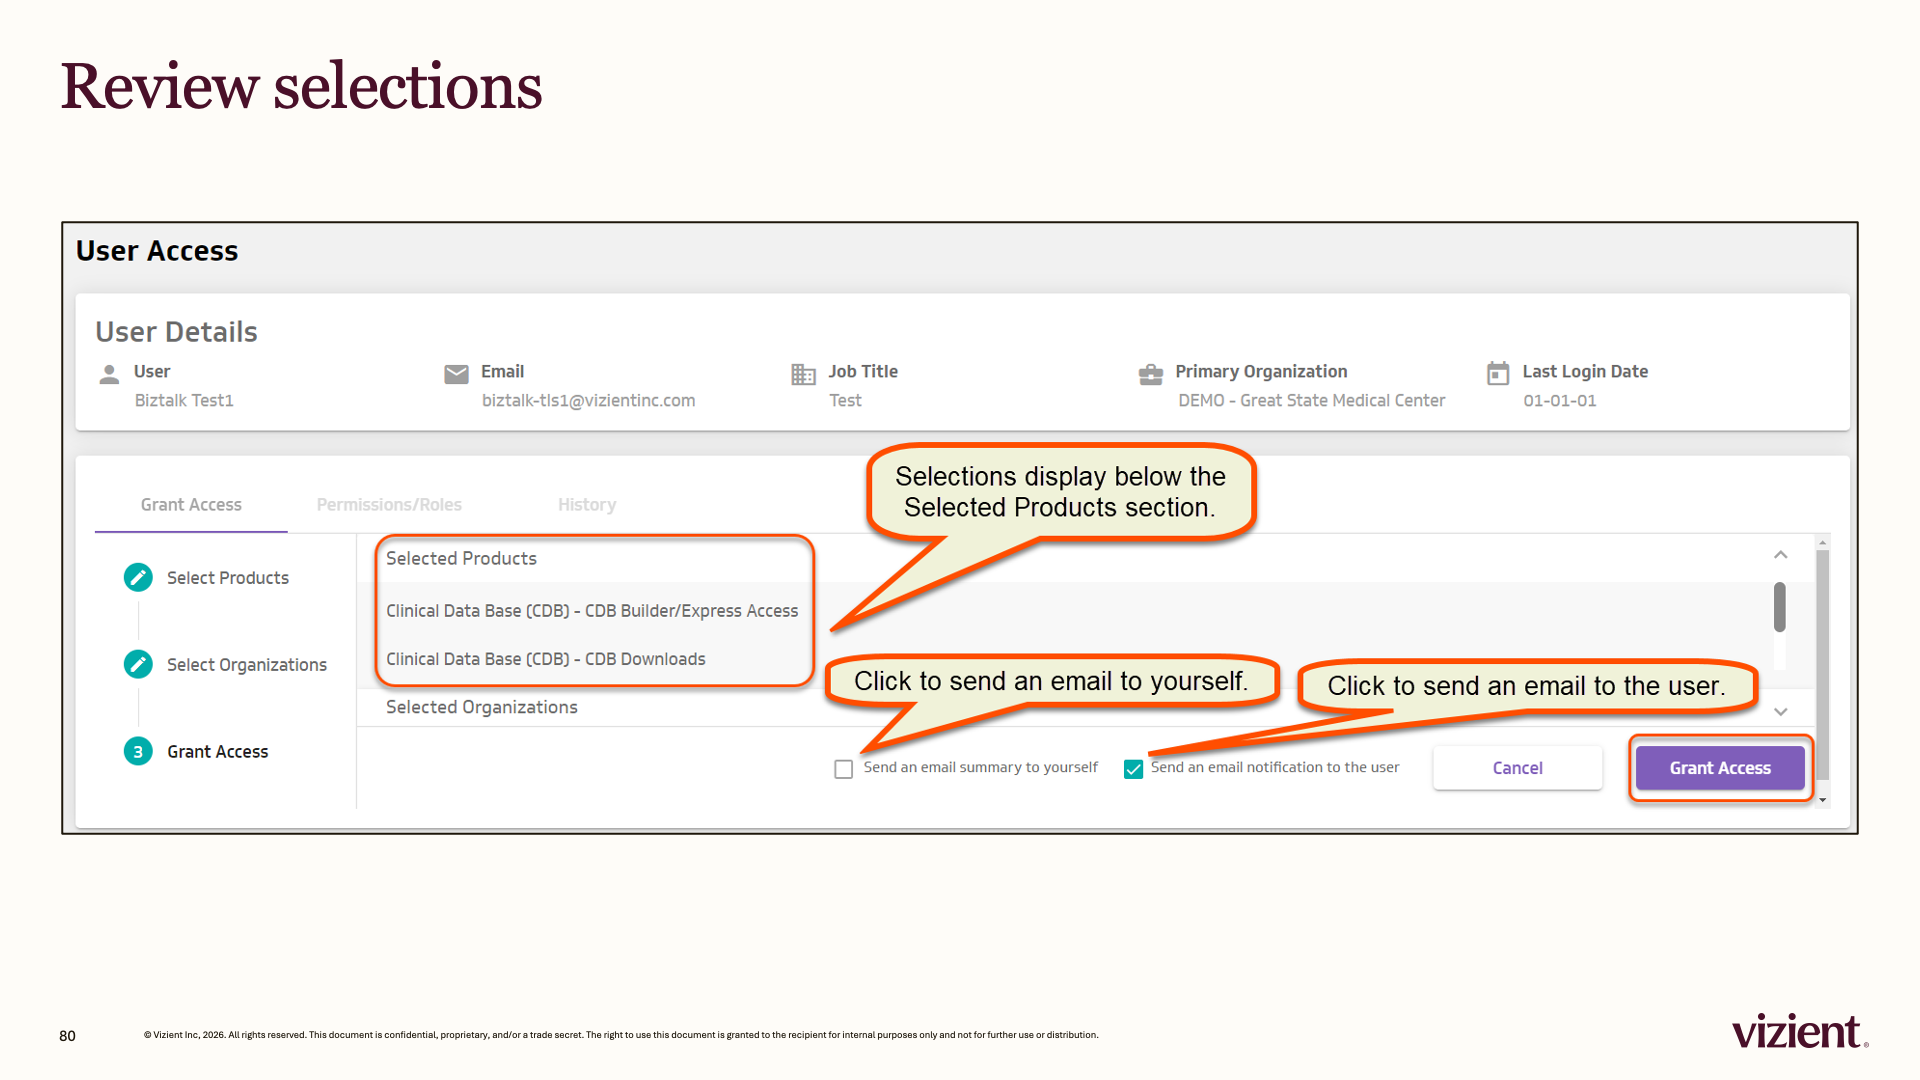Image resolution: width=1920 pixels, height=1080 pixels.
Task: Click the email envelope icon
Action: [456, 374]
